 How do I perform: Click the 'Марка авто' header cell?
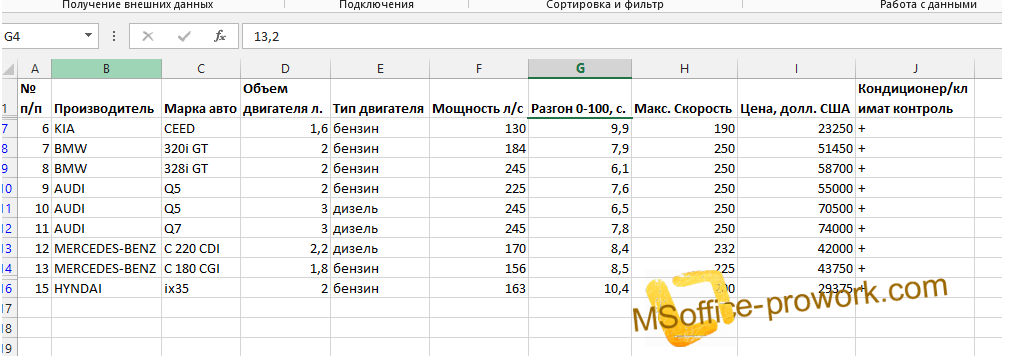[x=201, y=98]
